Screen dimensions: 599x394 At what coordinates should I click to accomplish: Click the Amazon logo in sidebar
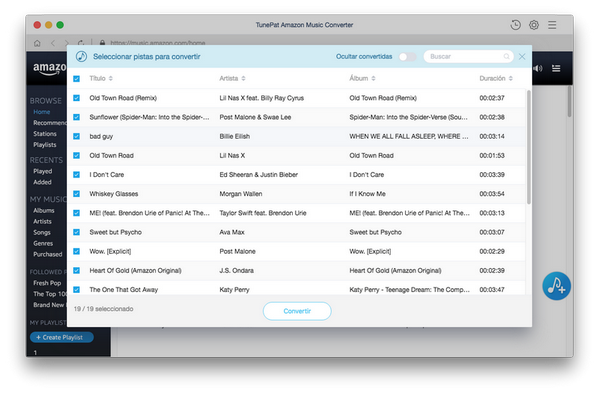tap(49, 69)
